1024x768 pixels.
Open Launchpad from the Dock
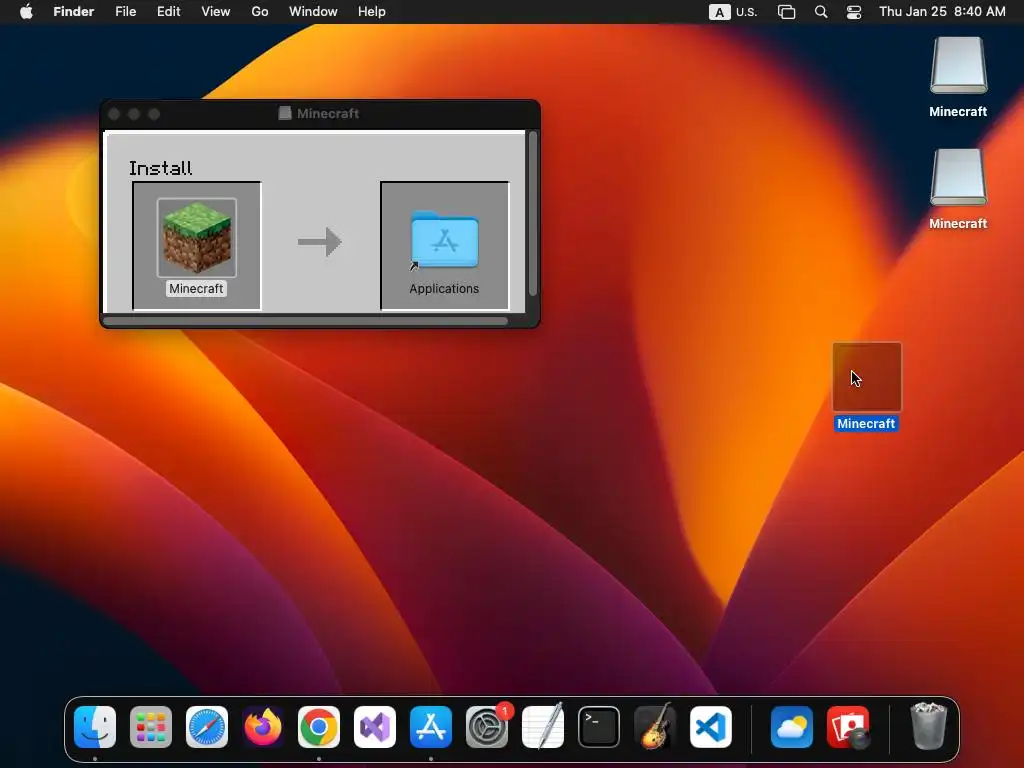coord(151,727)
